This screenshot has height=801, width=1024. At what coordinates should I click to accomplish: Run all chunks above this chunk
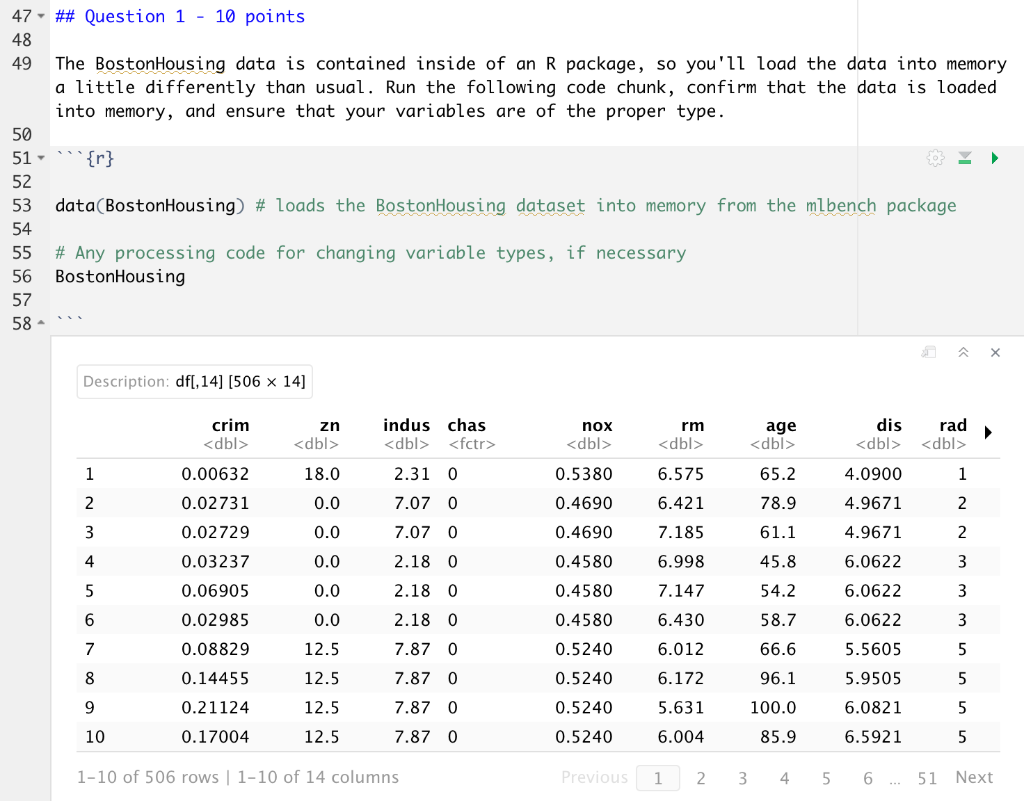click(964, 158)
